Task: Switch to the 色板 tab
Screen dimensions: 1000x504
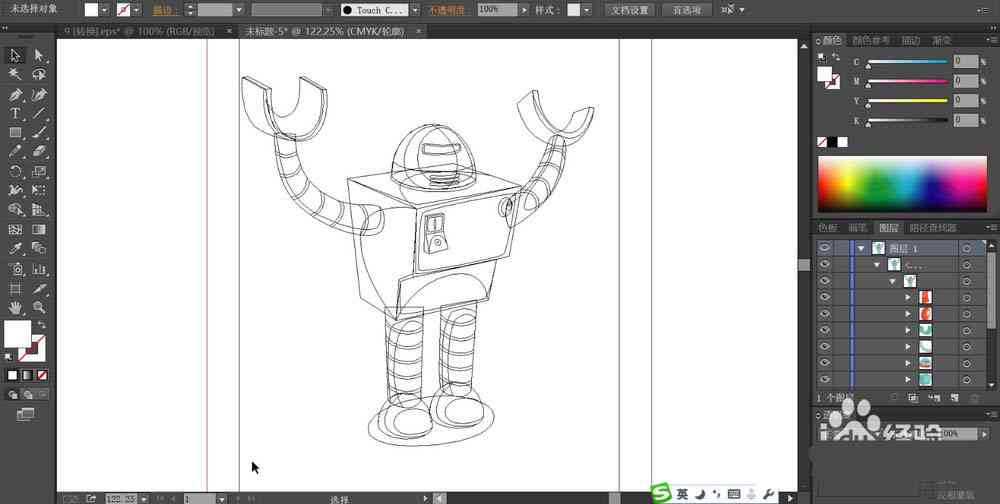Action: click(828, 228)
